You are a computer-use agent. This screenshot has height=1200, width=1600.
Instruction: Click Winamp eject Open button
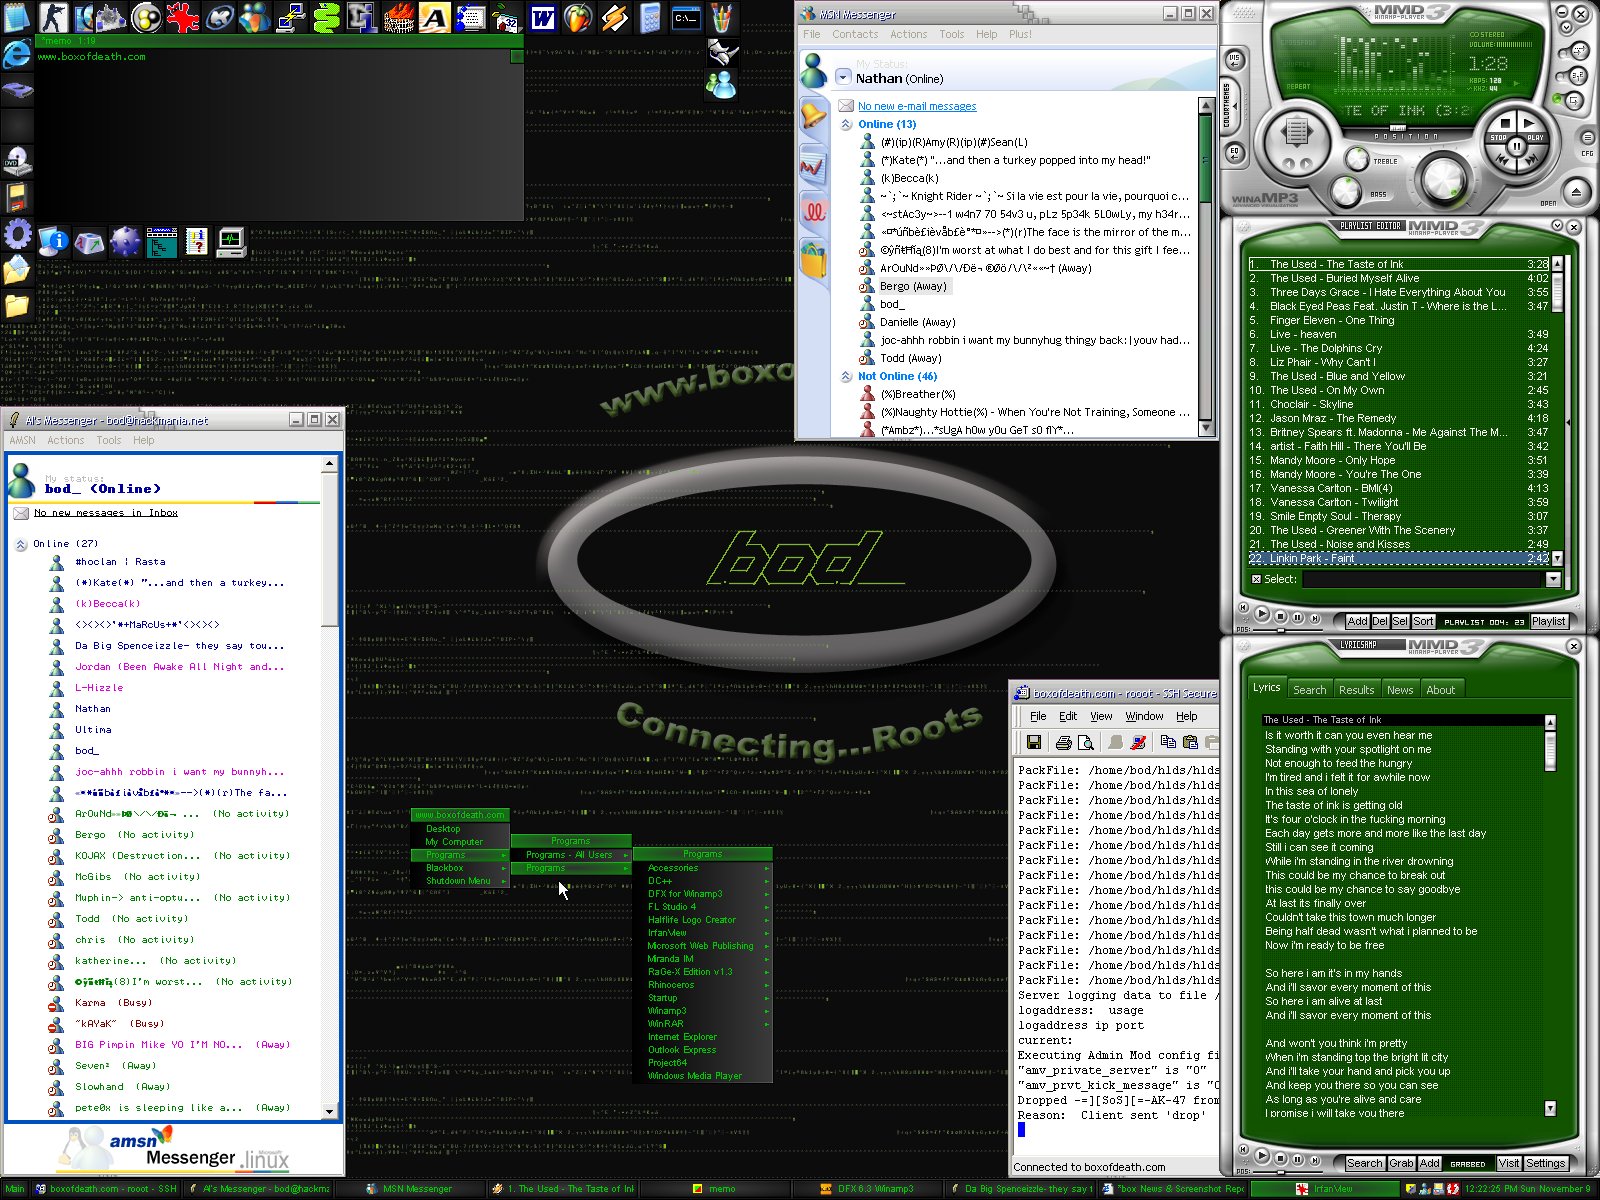[x=1576, y=192]
